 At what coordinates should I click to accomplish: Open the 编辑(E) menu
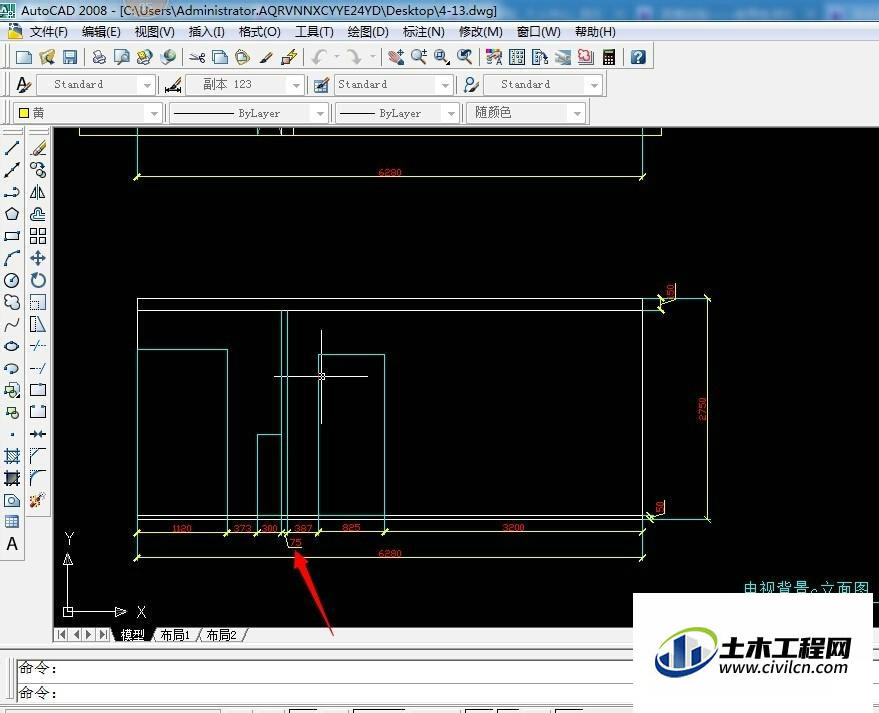[x=101, y=31]
